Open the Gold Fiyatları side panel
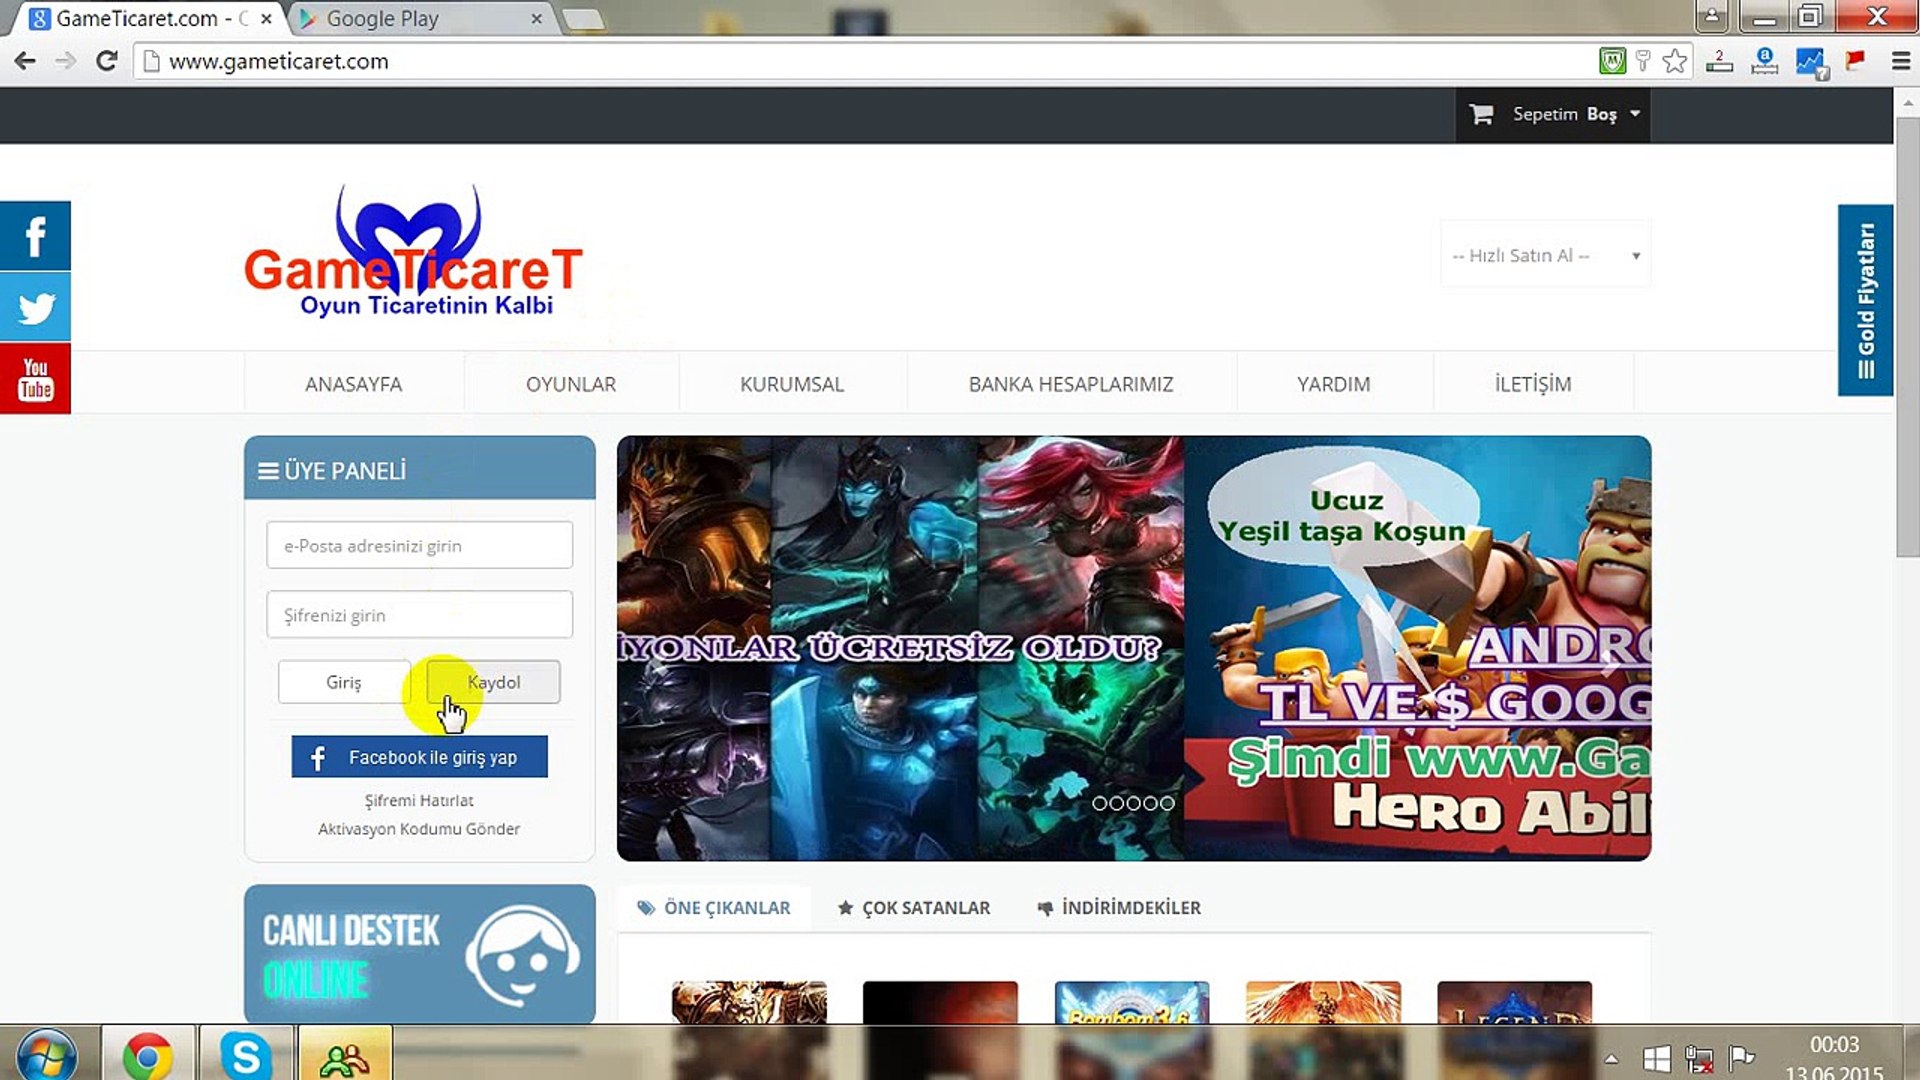 [1865, 300]
